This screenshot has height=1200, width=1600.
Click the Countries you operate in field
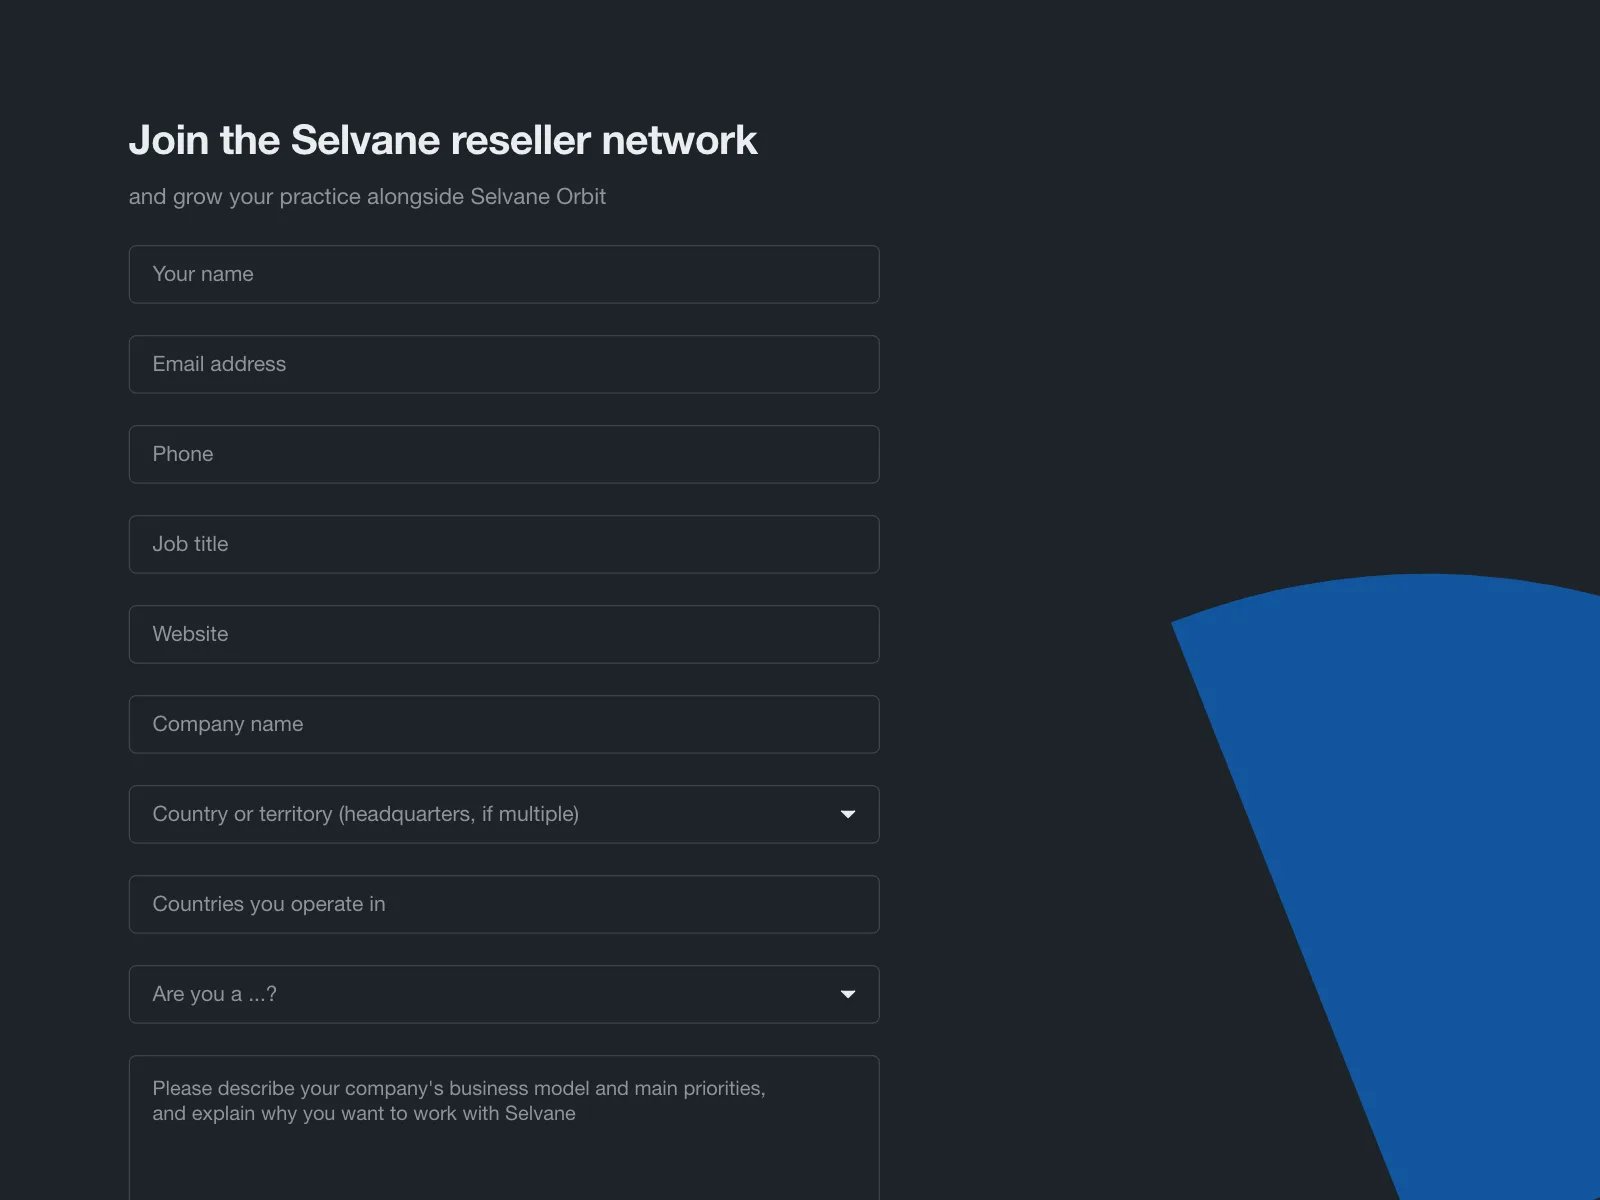[504, 904]
